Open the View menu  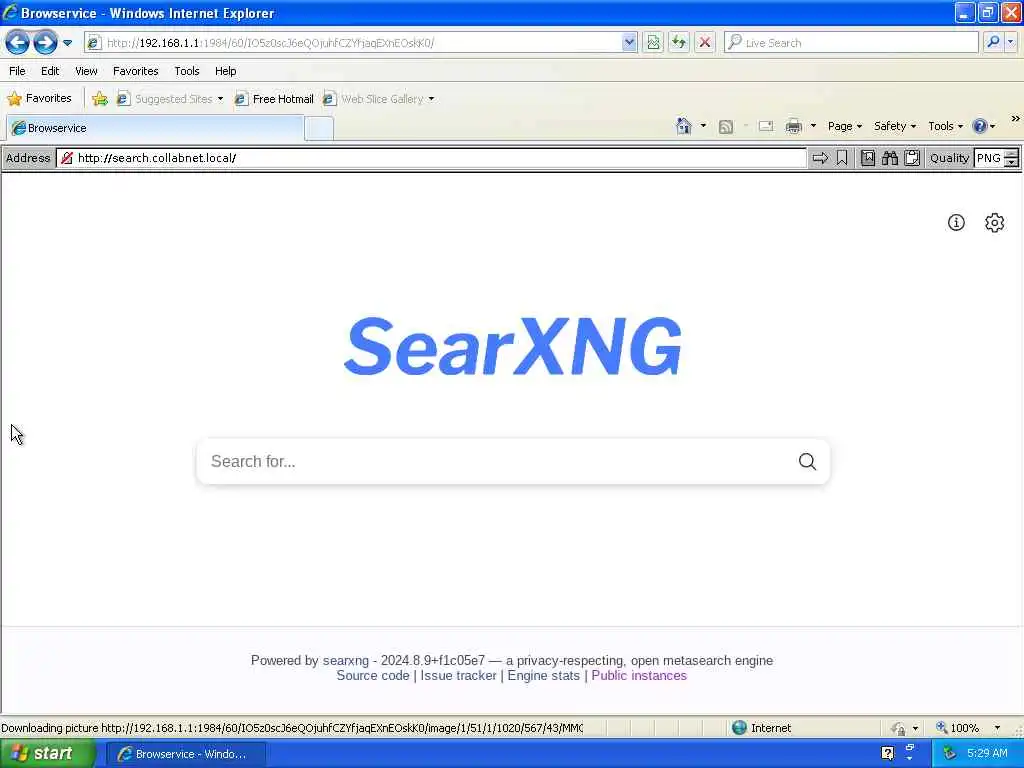(86, 71)
